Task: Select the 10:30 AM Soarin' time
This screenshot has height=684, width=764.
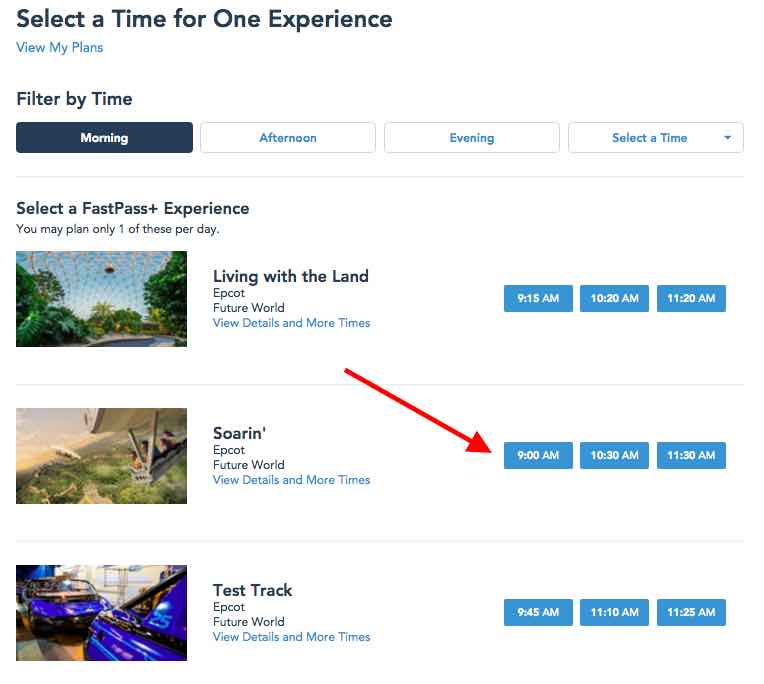Action: (x=614, y=455)
